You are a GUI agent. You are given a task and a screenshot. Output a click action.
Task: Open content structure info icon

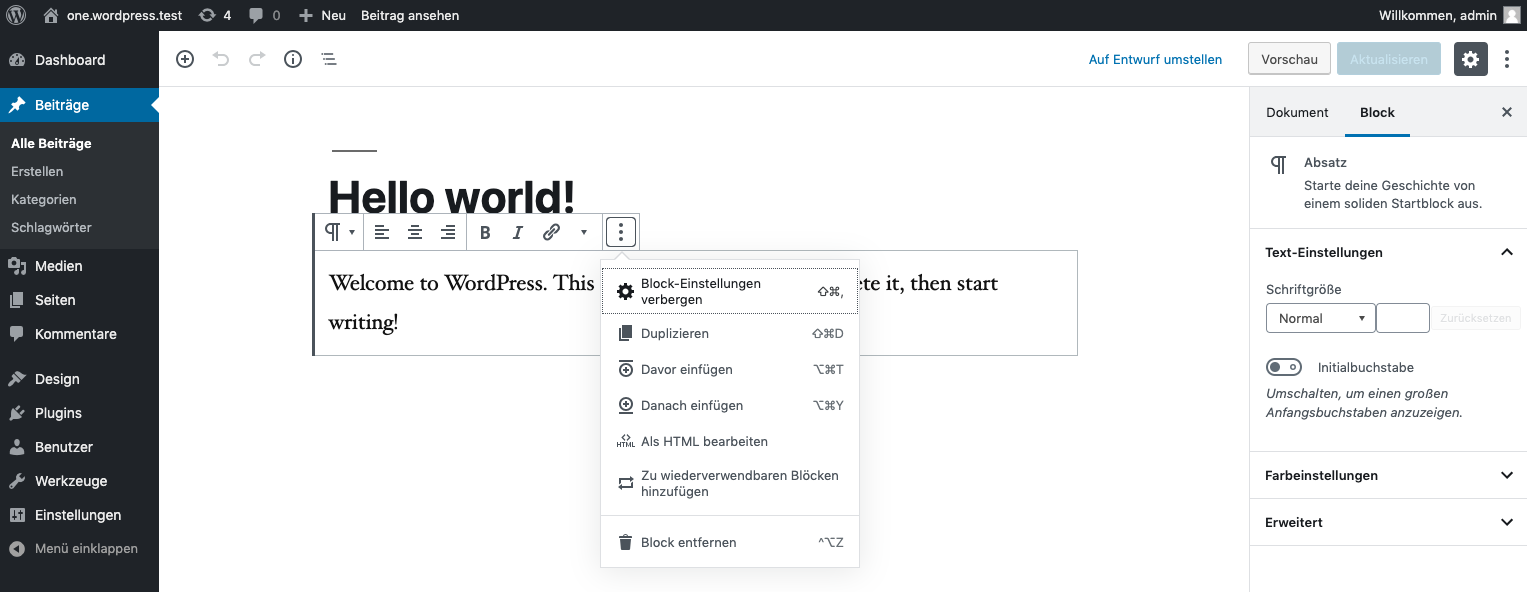pos(293,59)
